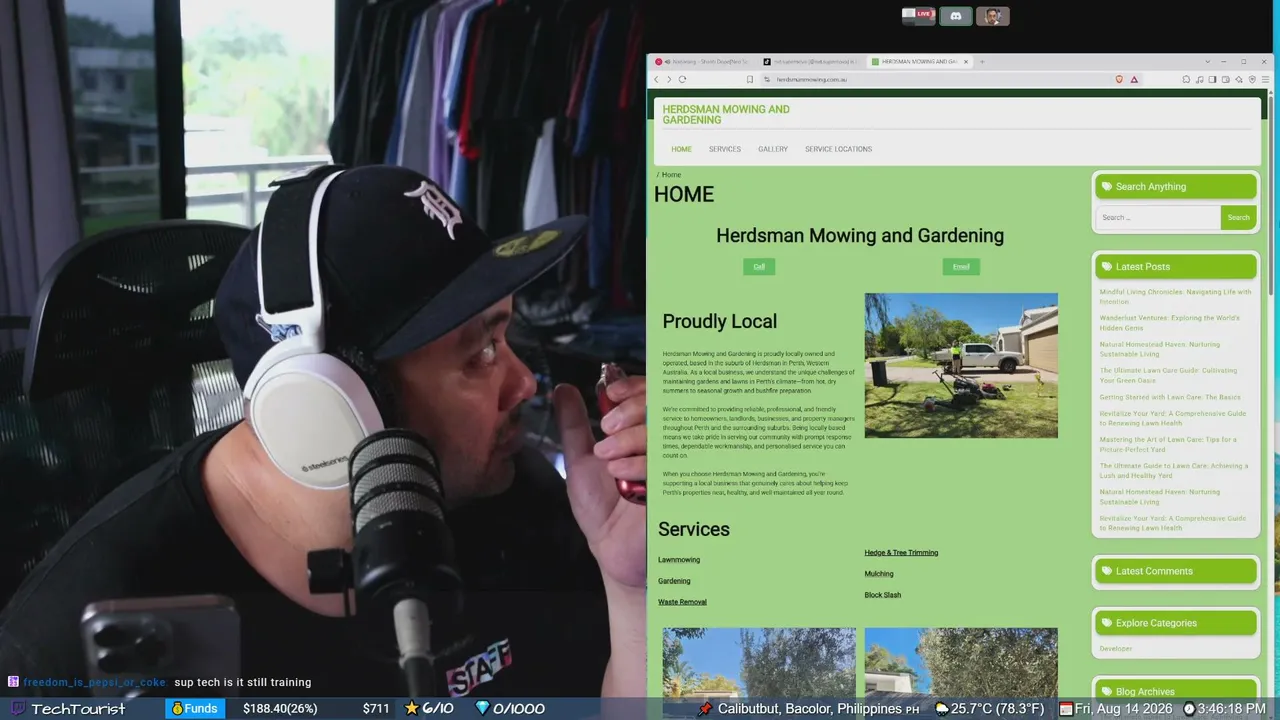Open the Mulching service link
Image resolution: width=1280 pixels, height=720 pixels.
[879, 574]
